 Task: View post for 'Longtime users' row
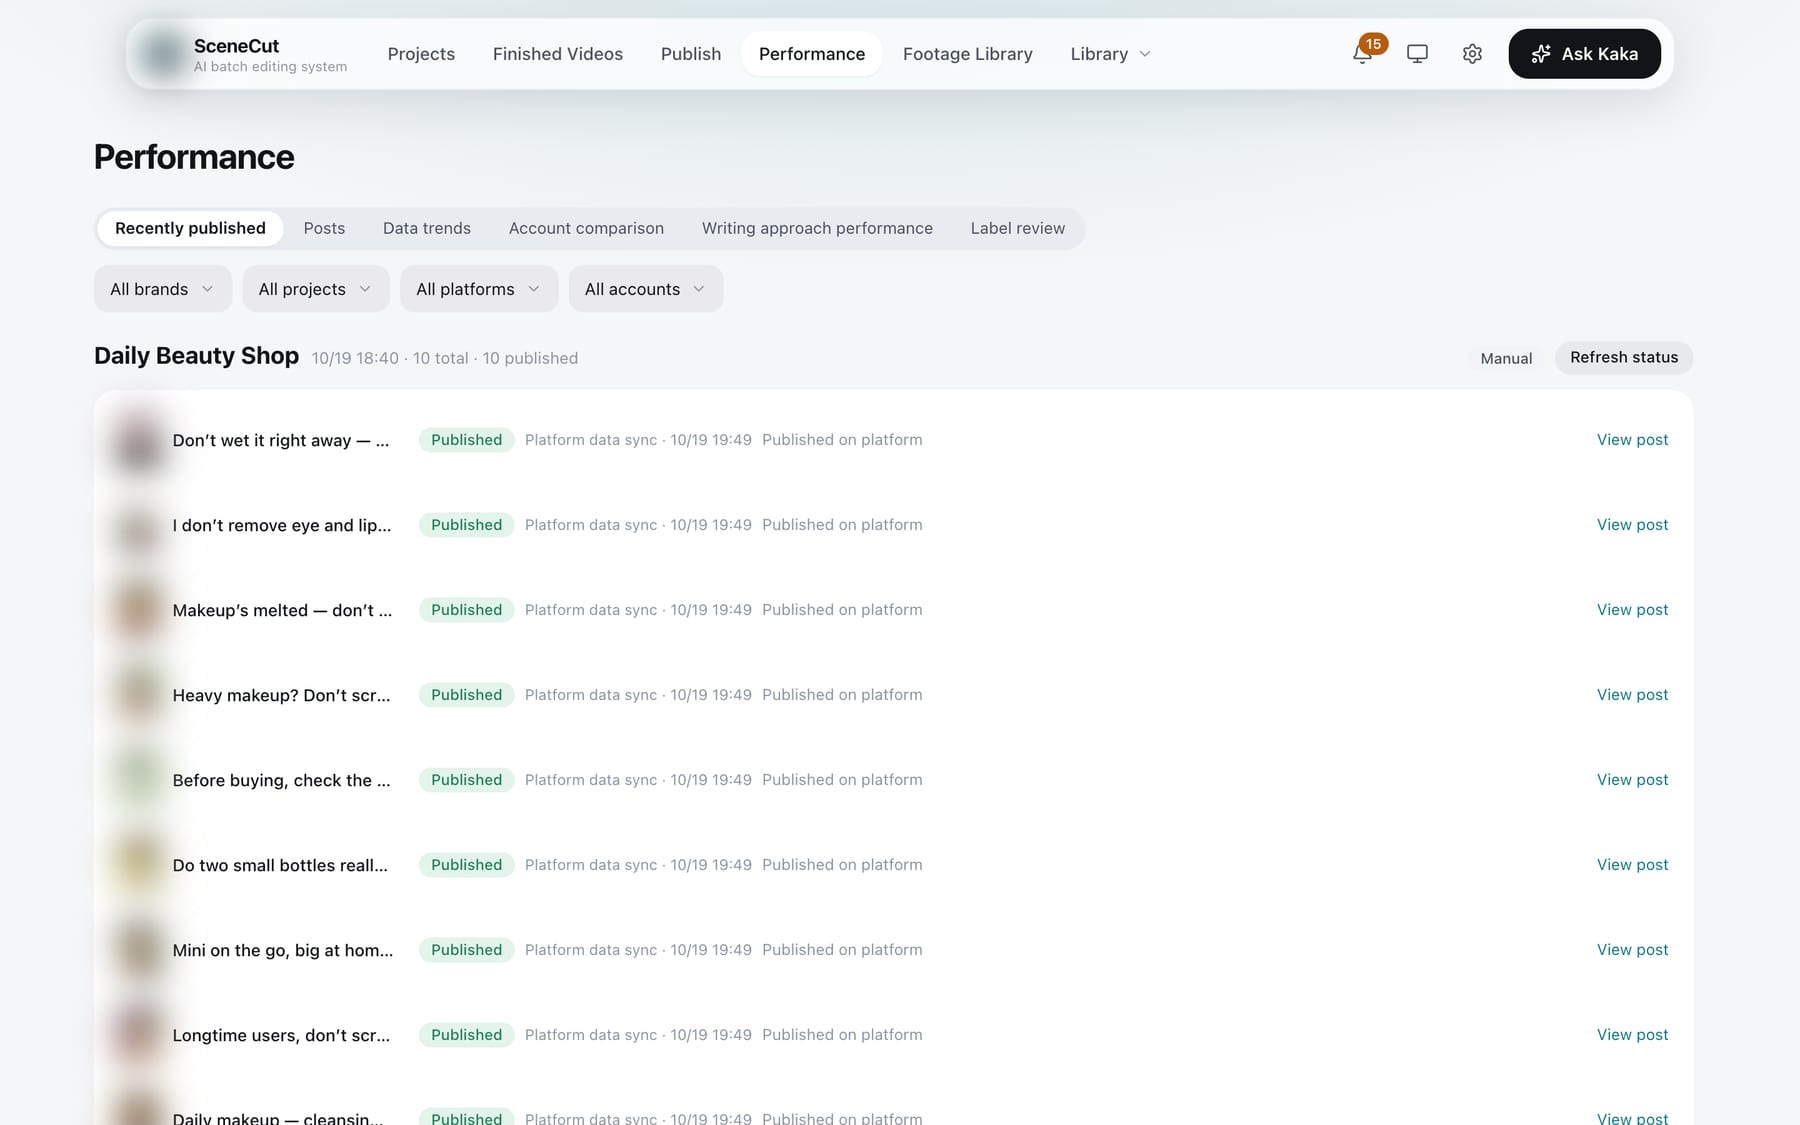tap(1632, 1035)
